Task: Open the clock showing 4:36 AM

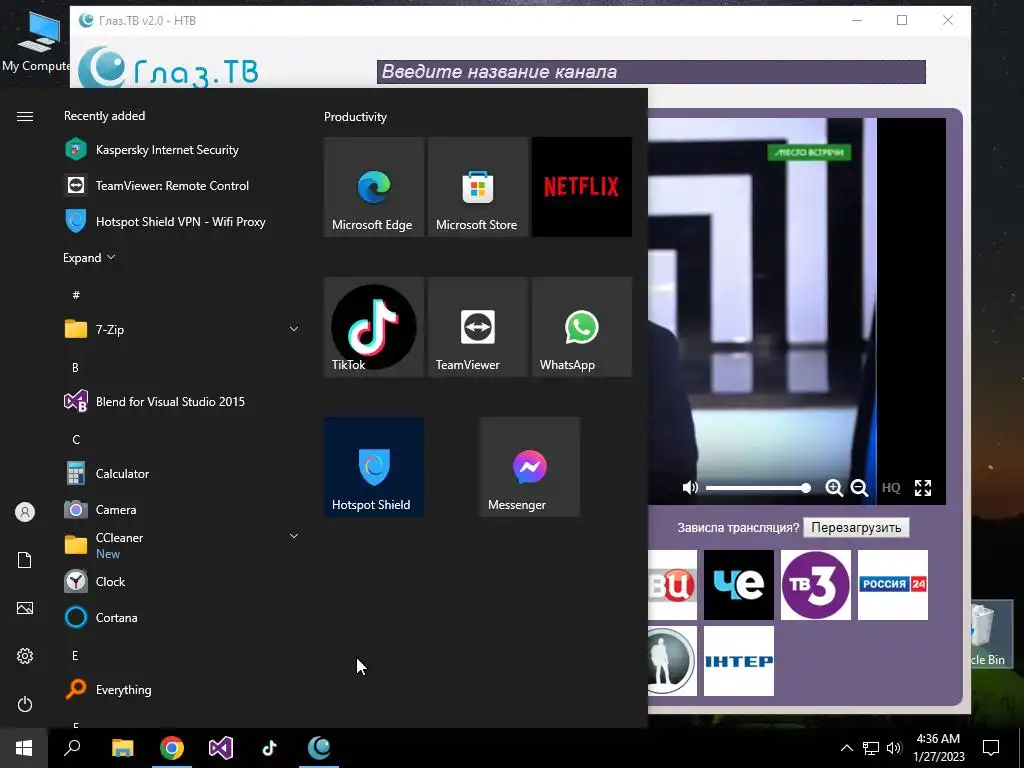Action: point(938,748)
